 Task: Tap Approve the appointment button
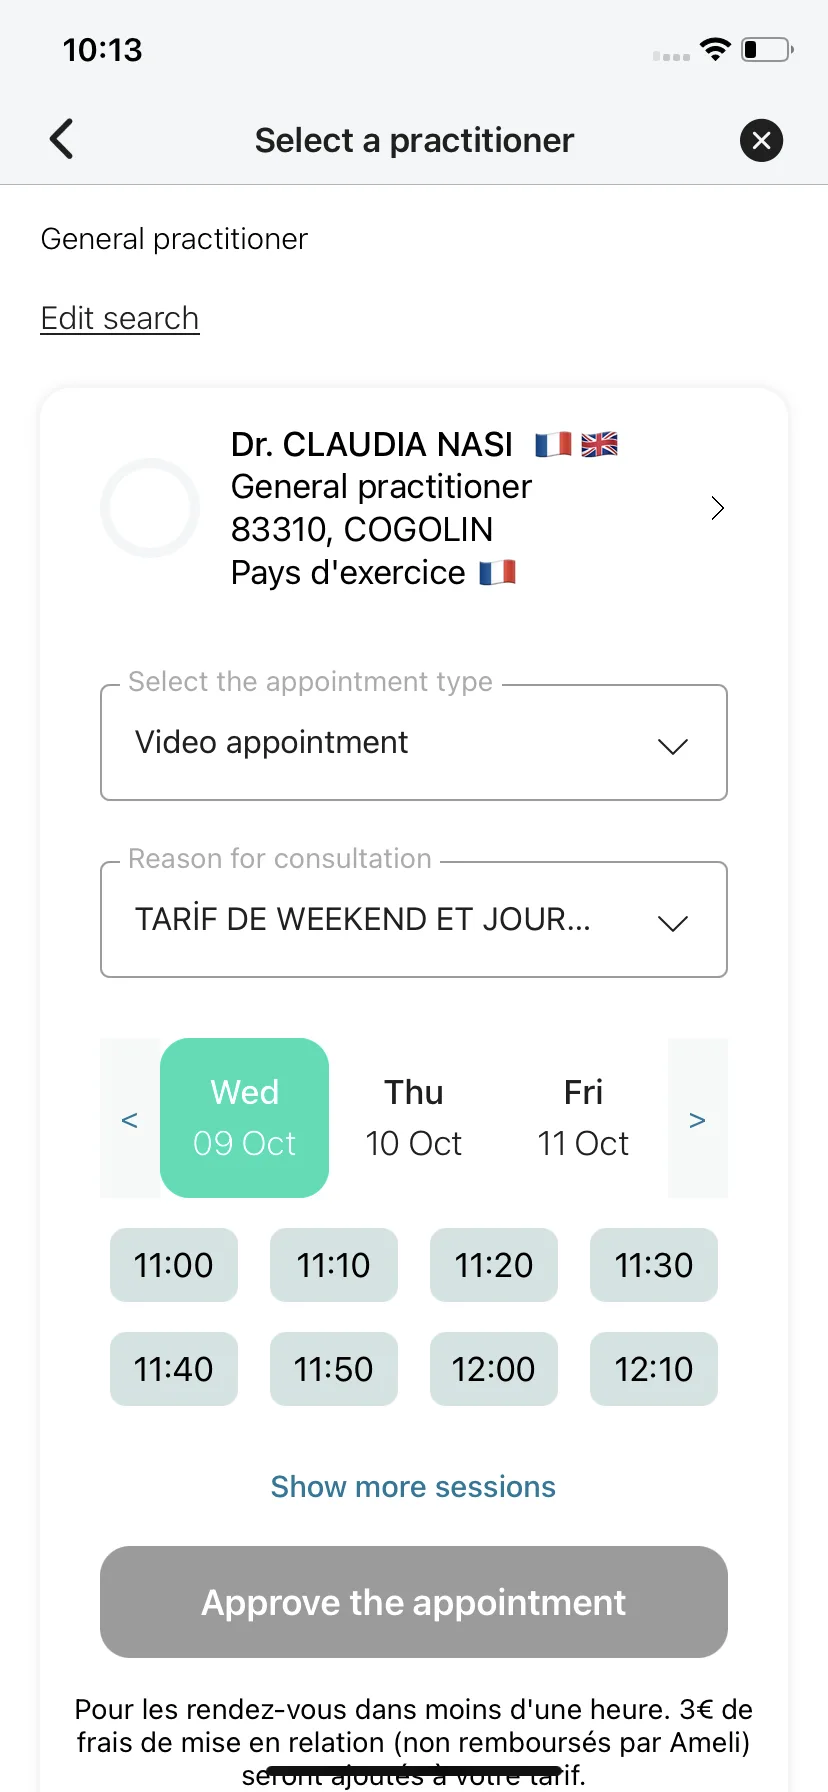tap(414, 1602)
